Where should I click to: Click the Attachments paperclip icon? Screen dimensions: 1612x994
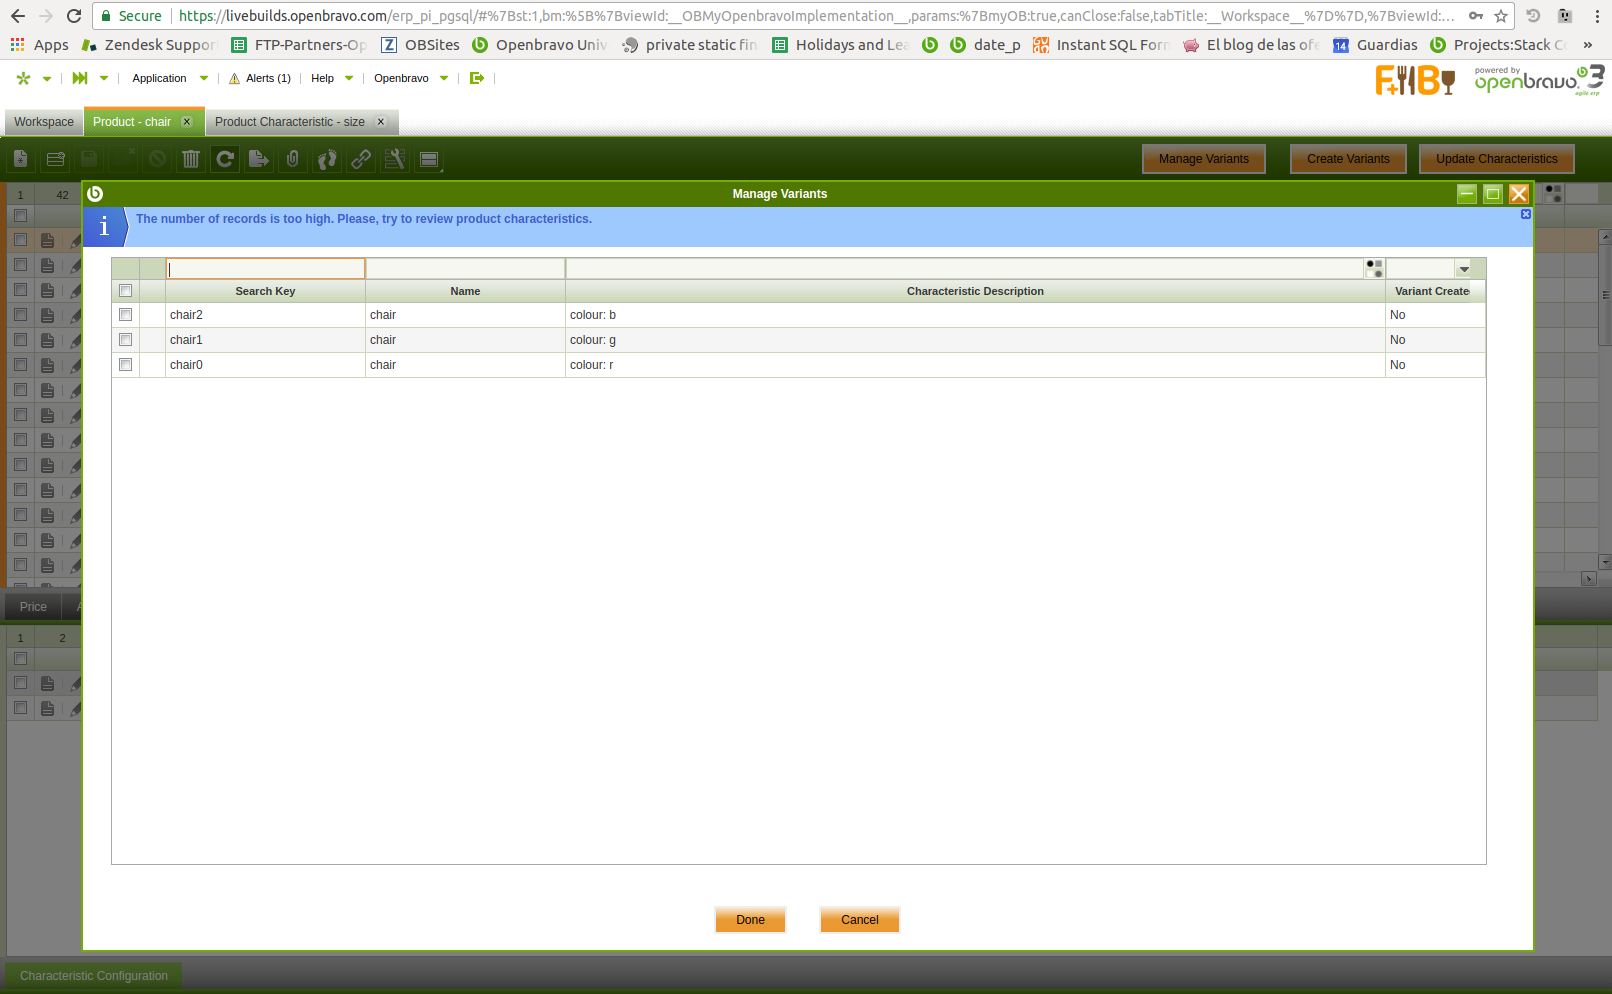tap(293, 159)
